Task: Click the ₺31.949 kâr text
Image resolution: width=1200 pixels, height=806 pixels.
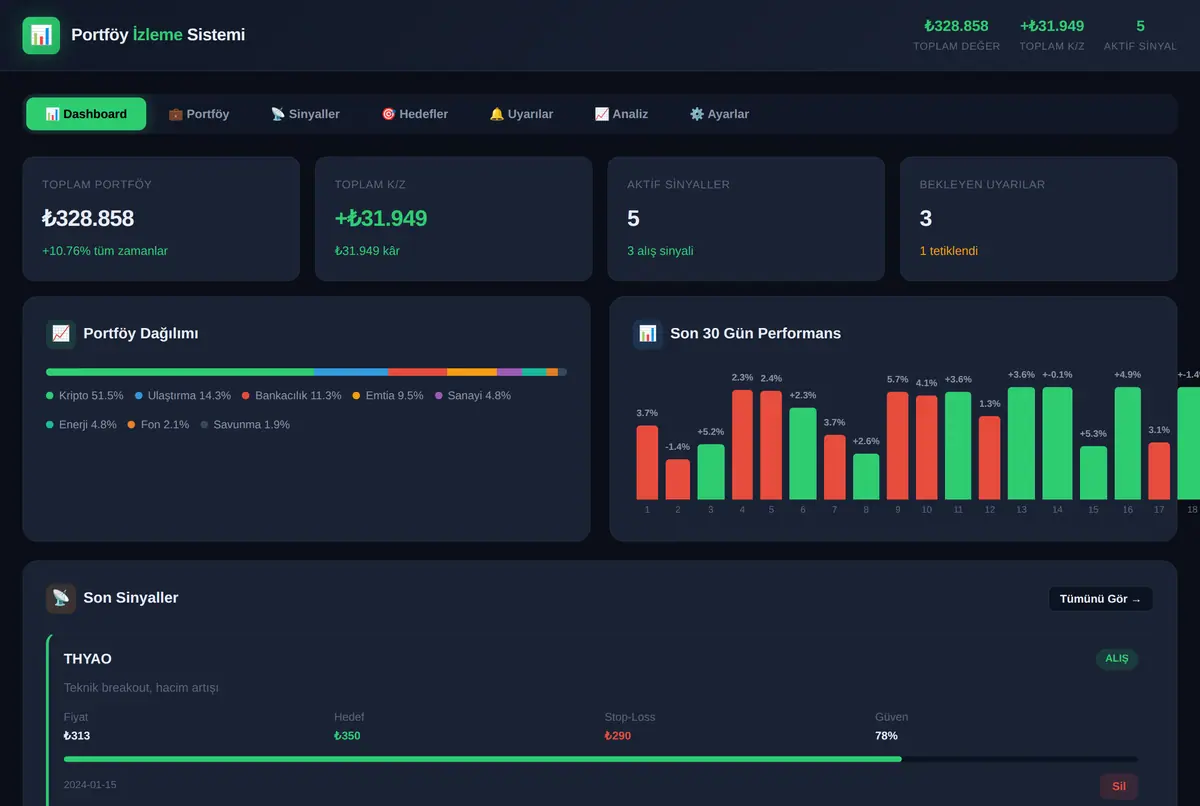Action: coord(367,251)
